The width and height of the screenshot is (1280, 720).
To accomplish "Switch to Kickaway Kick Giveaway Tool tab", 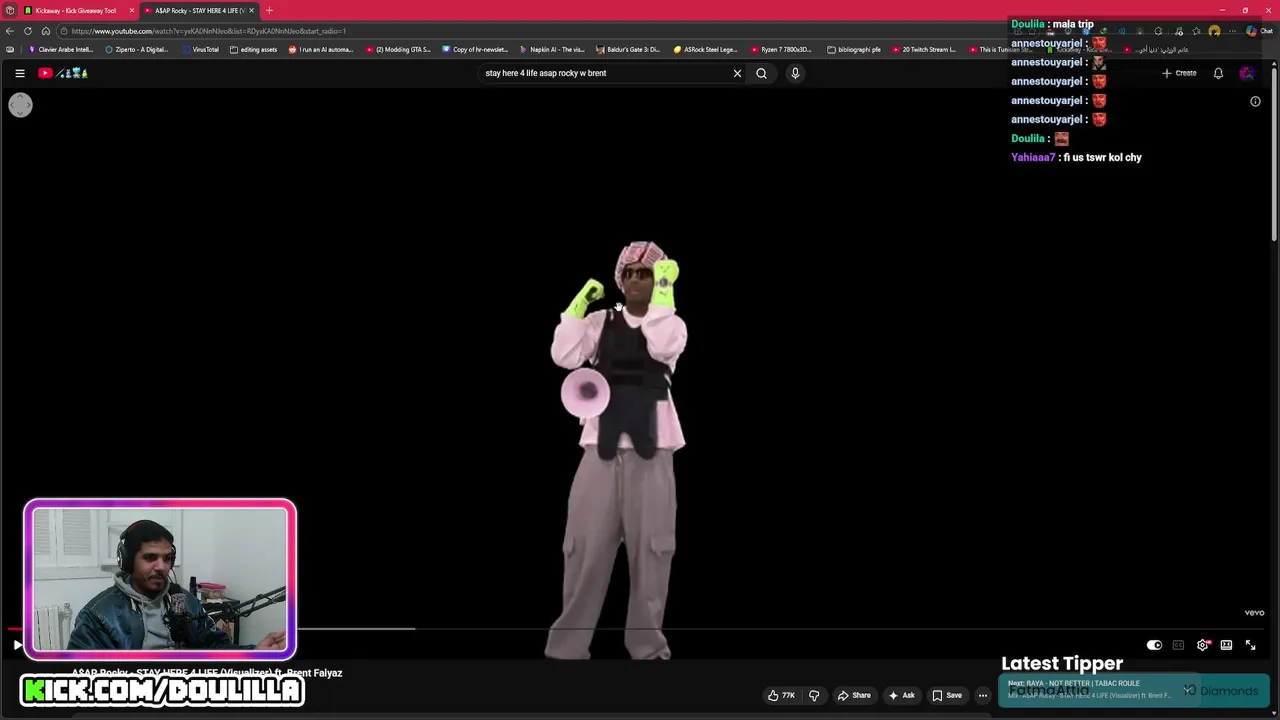I will (x=78, y=10).
